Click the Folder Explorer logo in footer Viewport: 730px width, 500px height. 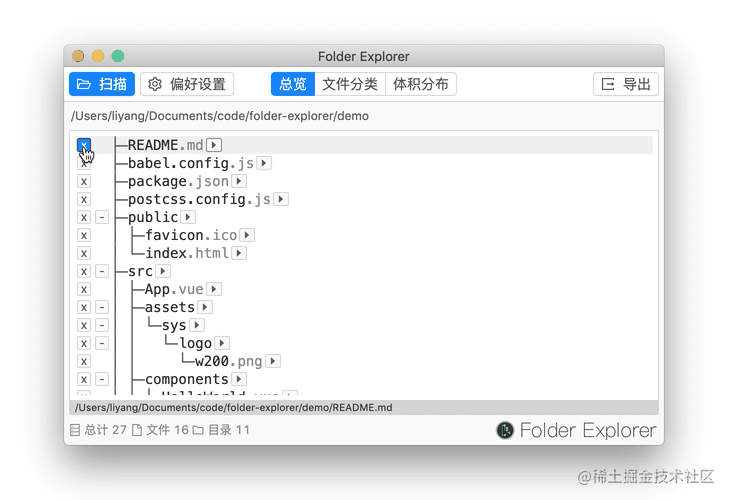pos(576,430)
